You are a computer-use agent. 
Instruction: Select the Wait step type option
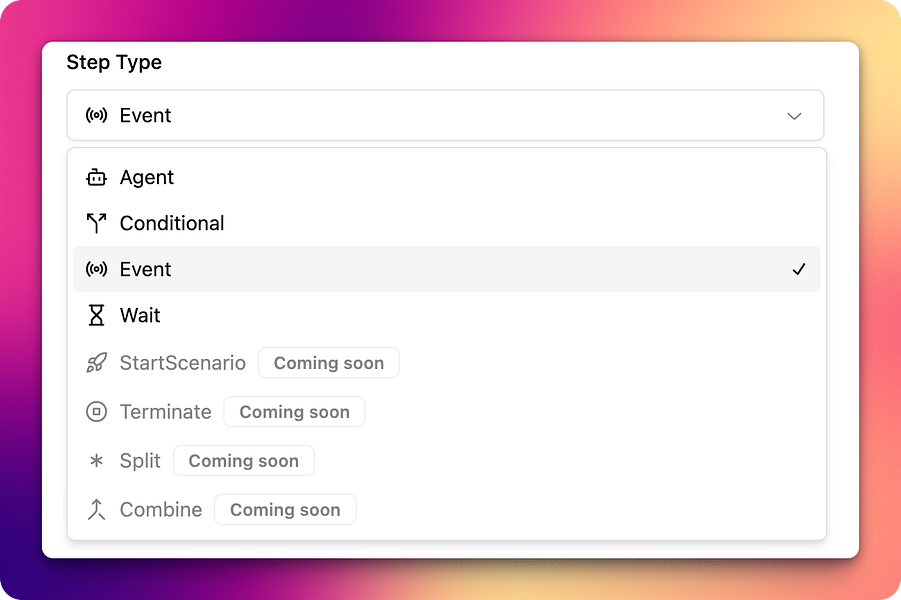coord(446,315)
